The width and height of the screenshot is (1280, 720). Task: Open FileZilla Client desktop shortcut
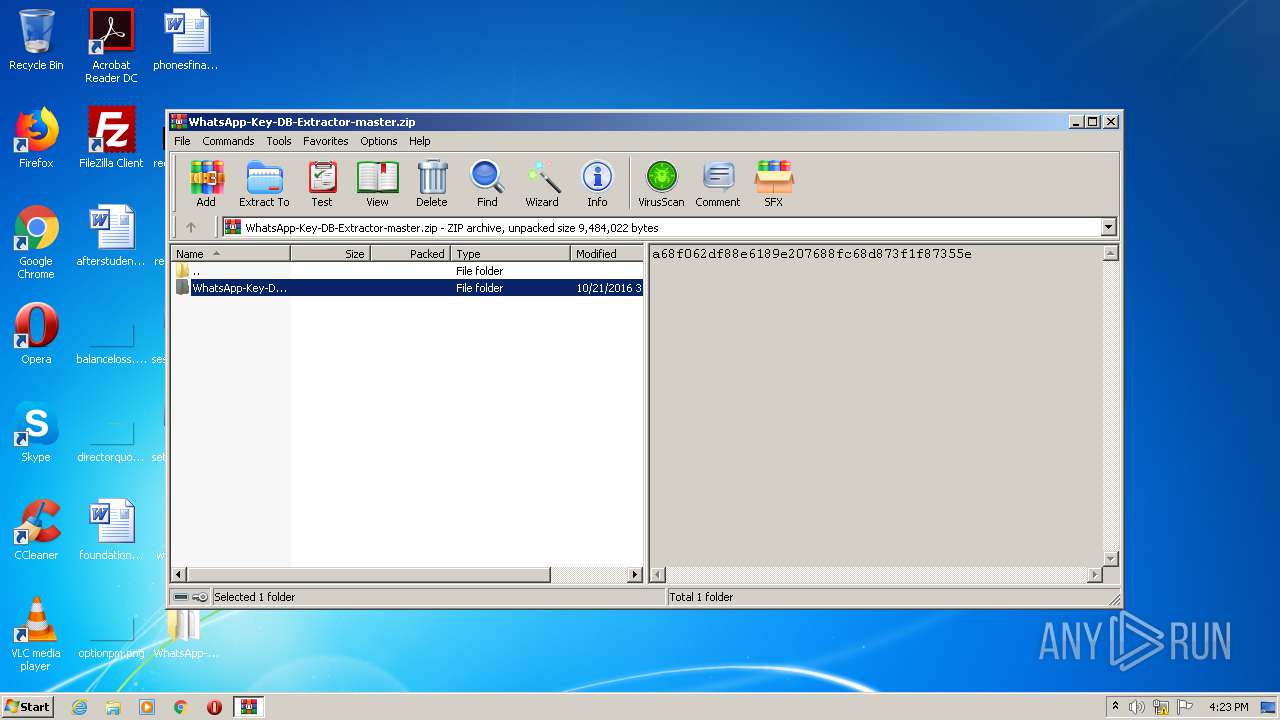click(111, 138)
